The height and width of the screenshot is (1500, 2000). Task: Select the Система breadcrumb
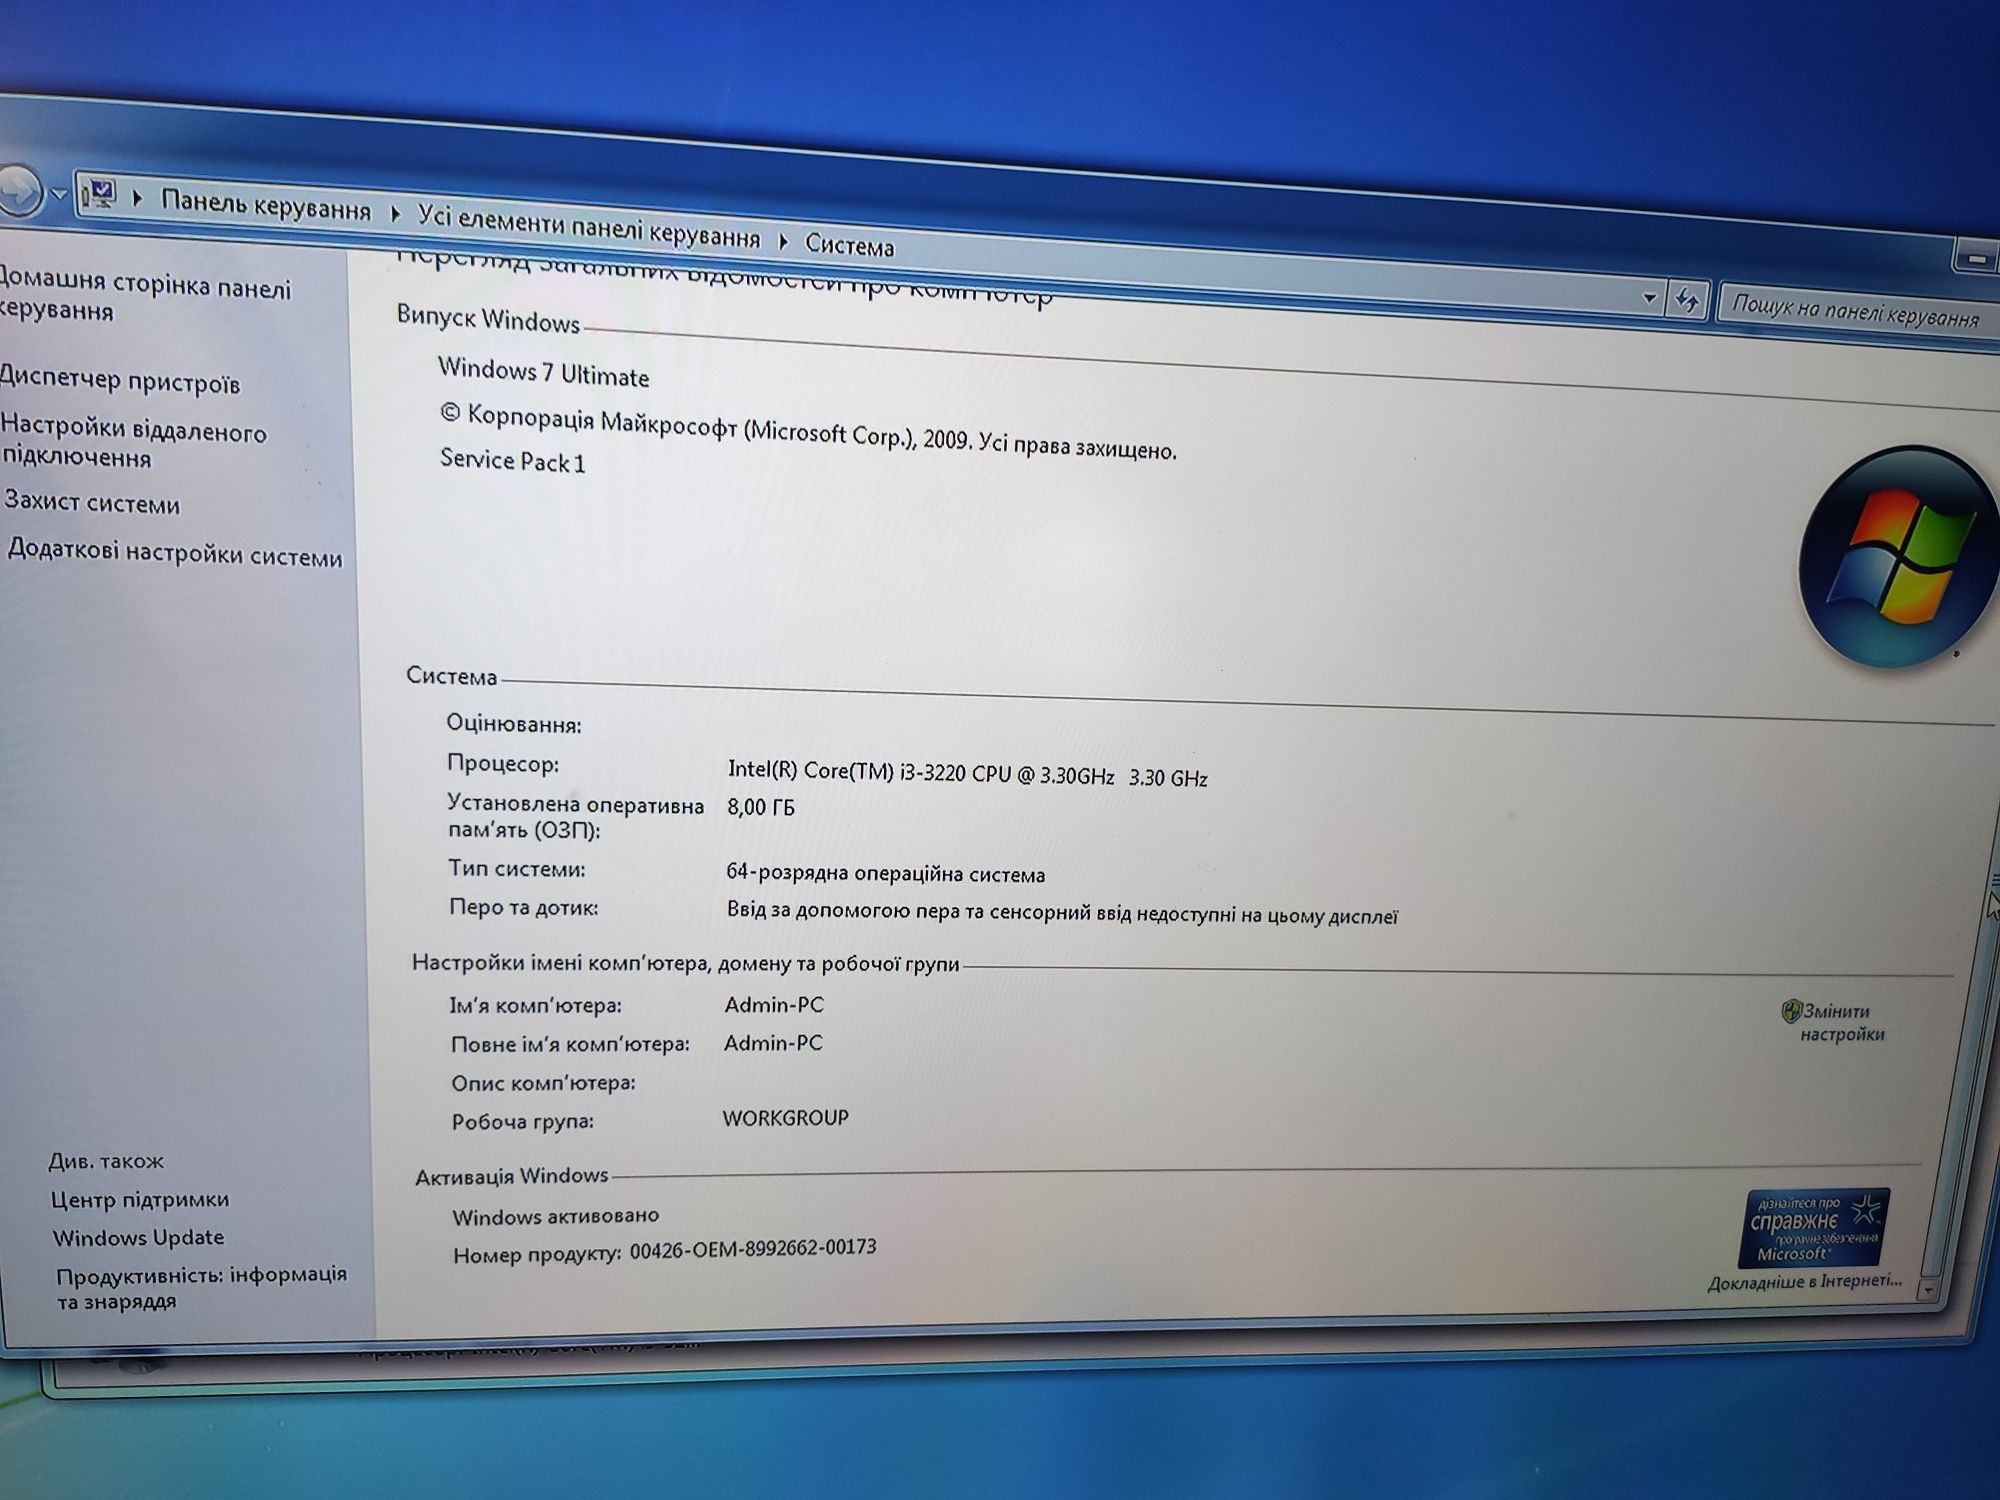(x=849, y=245)
